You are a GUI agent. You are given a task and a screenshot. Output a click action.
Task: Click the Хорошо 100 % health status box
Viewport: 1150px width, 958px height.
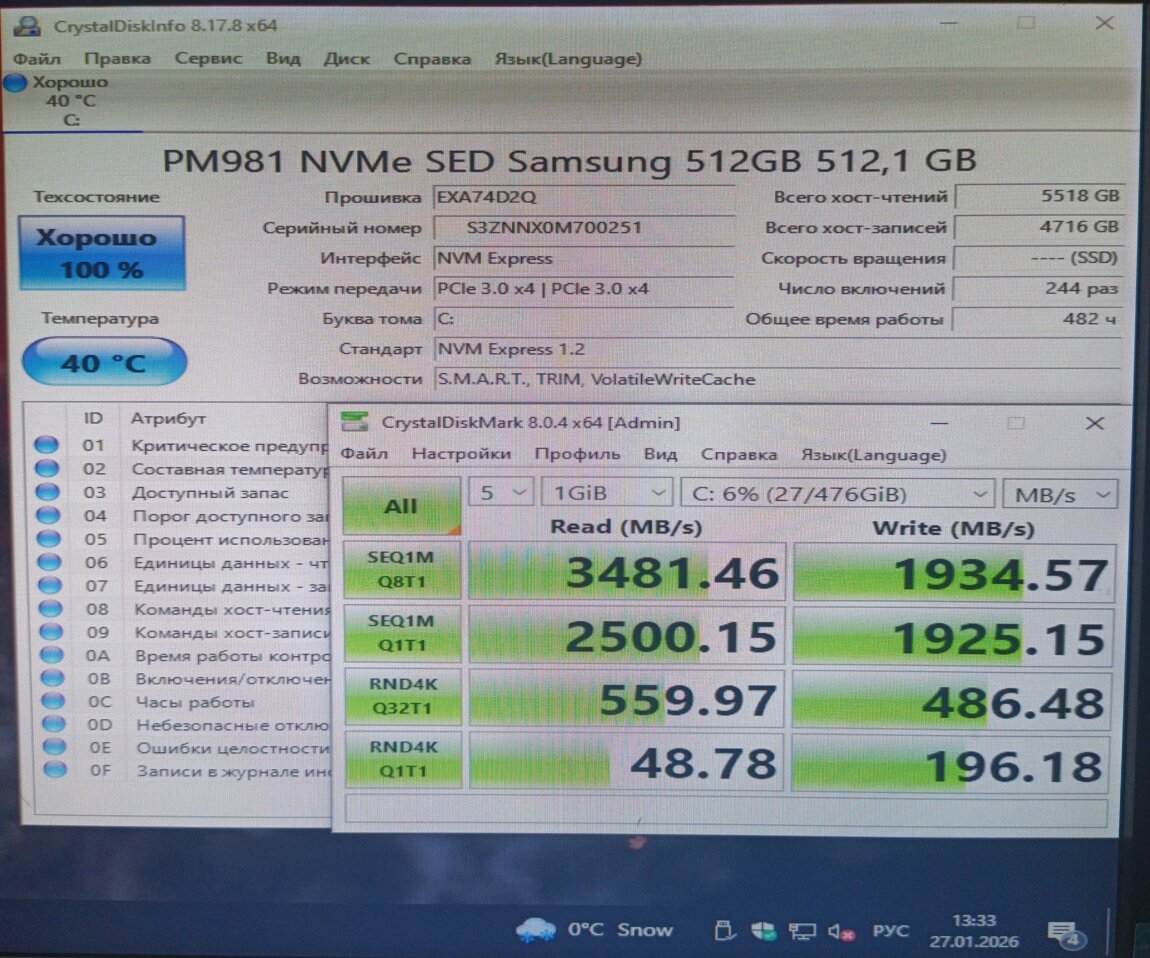click(x=102, y=253)
